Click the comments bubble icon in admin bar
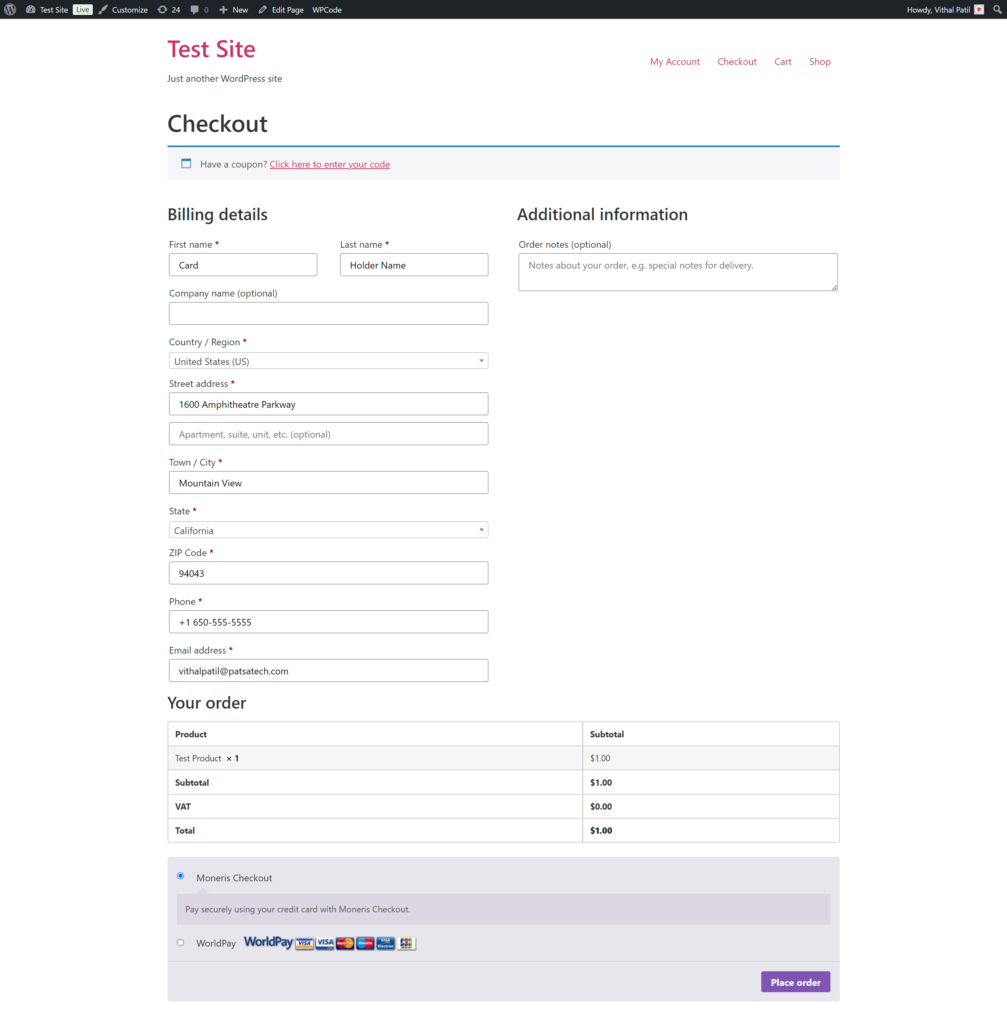The width and height of the screenshot is (1007, 1024). click(x=193, y=9)
